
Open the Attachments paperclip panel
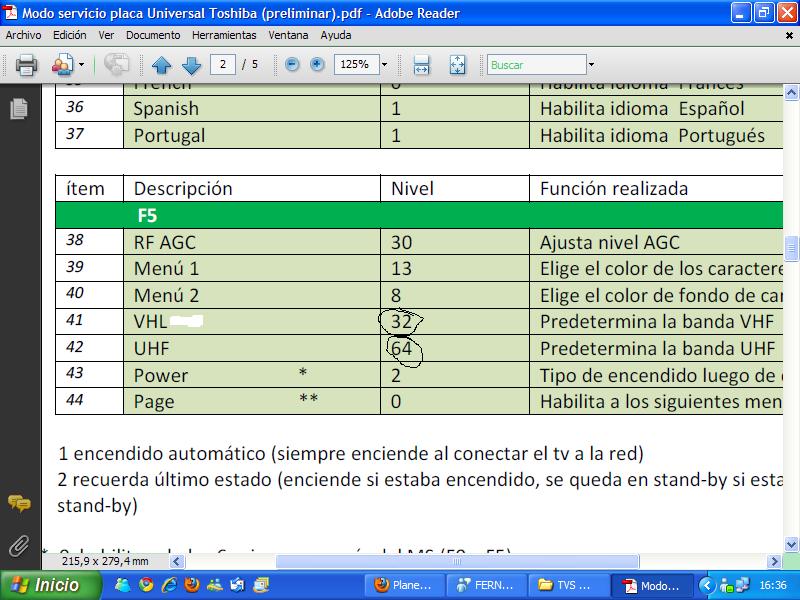[19, 546]
